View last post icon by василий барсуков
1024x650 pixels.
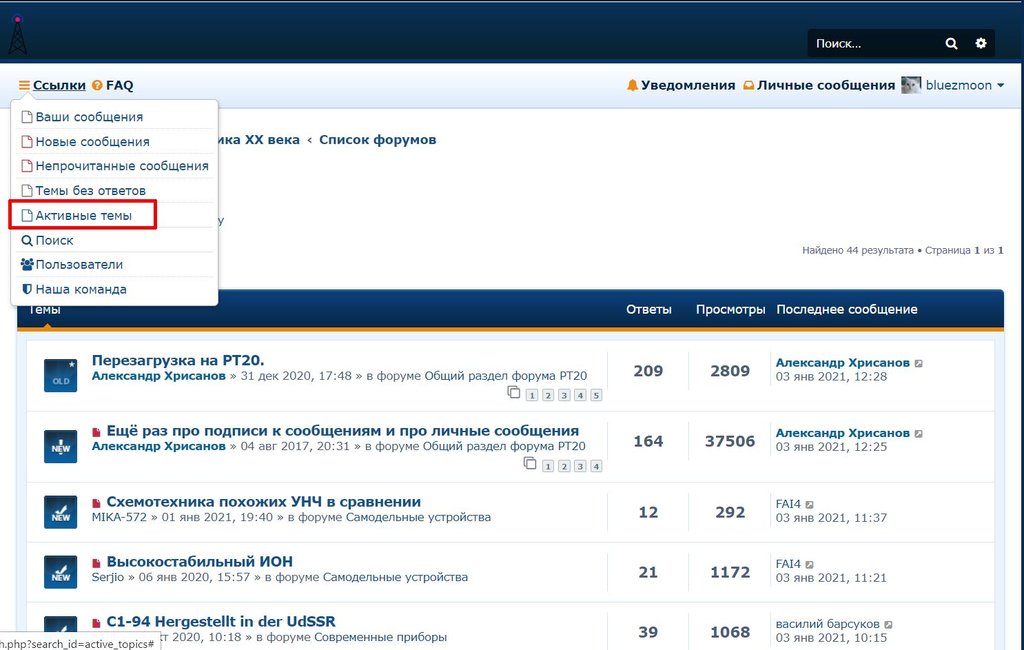(x=889, y=625)
